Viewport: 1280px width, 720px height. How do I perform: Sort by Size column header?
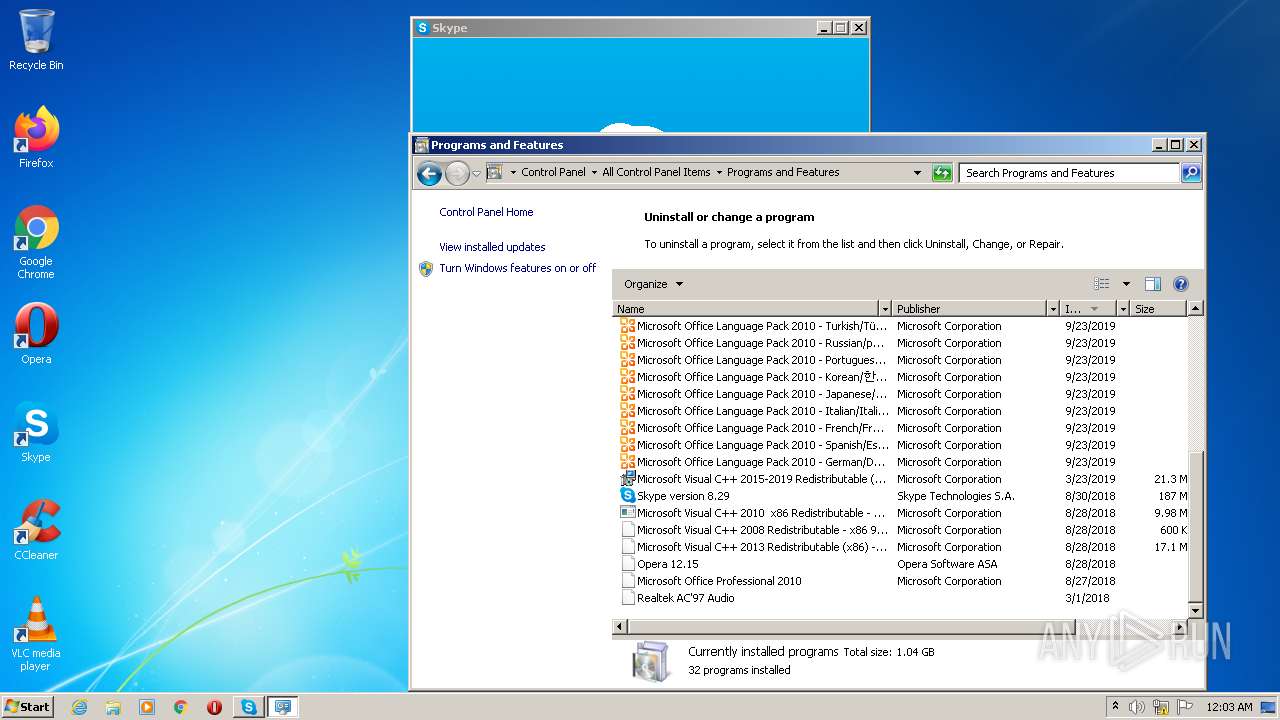pos(1158,309)
